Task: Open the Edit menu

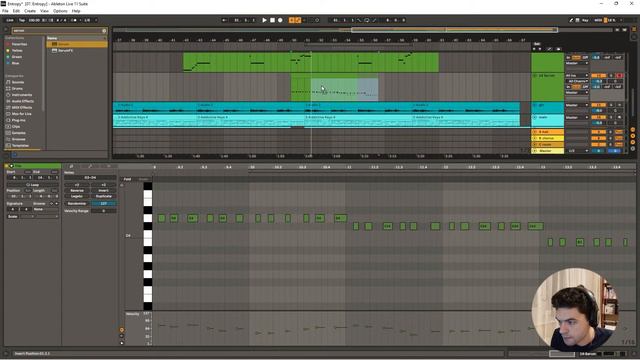Action: [16, 11]
